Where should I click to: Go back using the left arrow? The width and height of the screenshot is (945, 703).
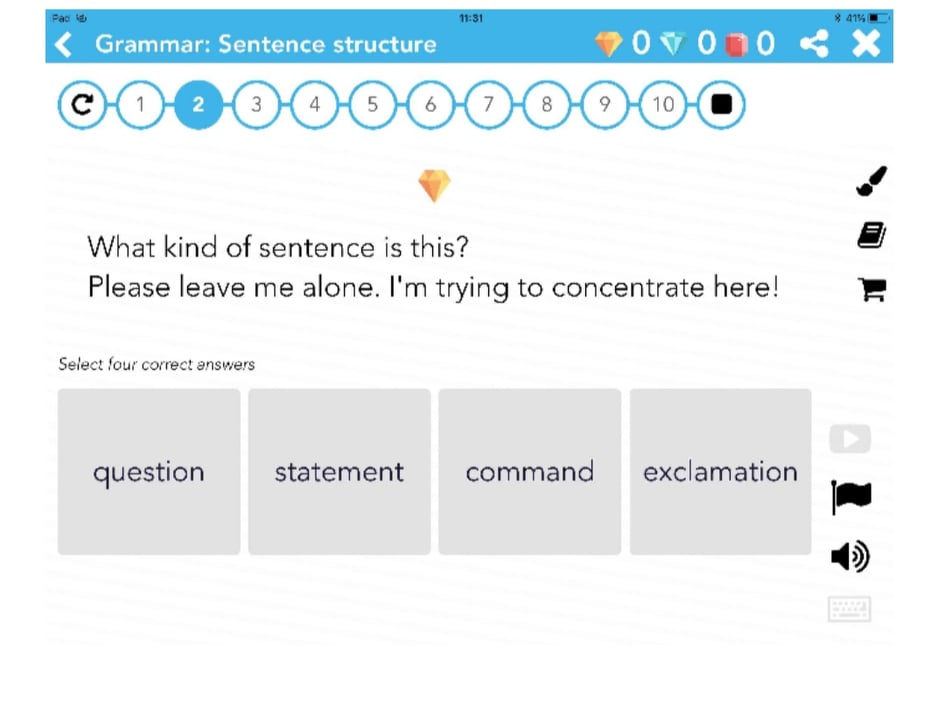click(64, 45)
